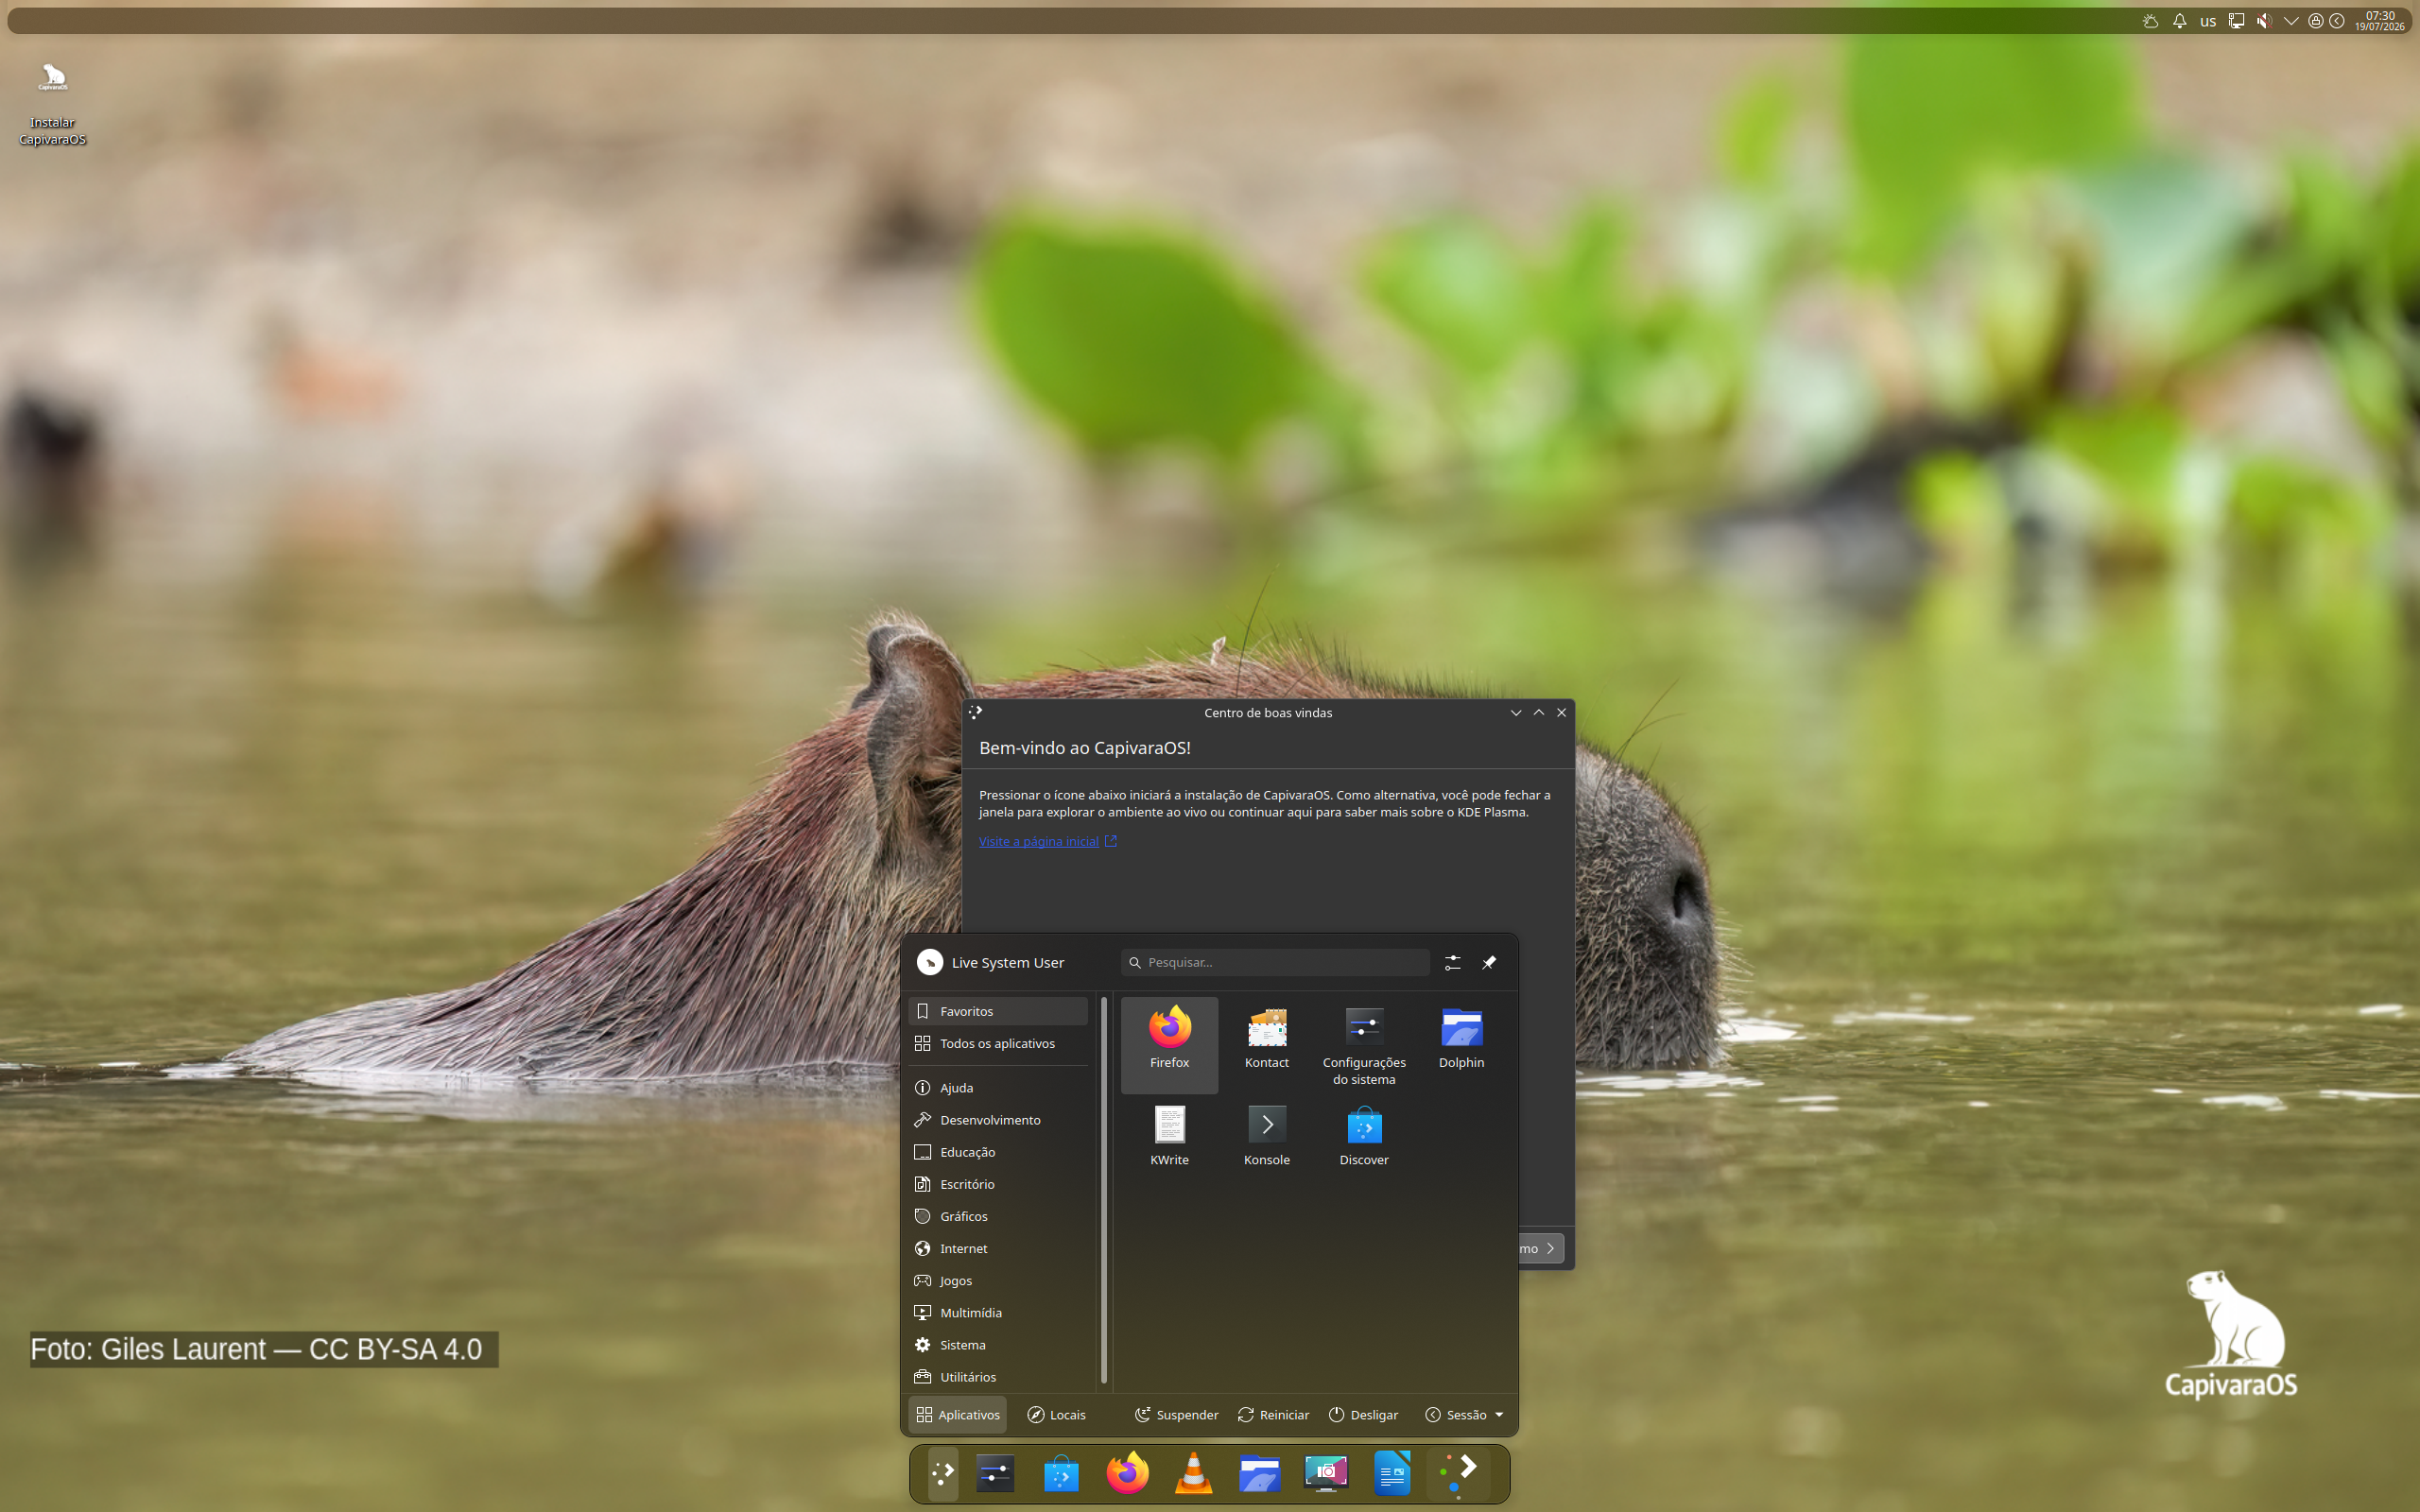2420x1512 pixels.
Task: Select Welcome Center task in the dock
Action: [x=1459, y=1473]
